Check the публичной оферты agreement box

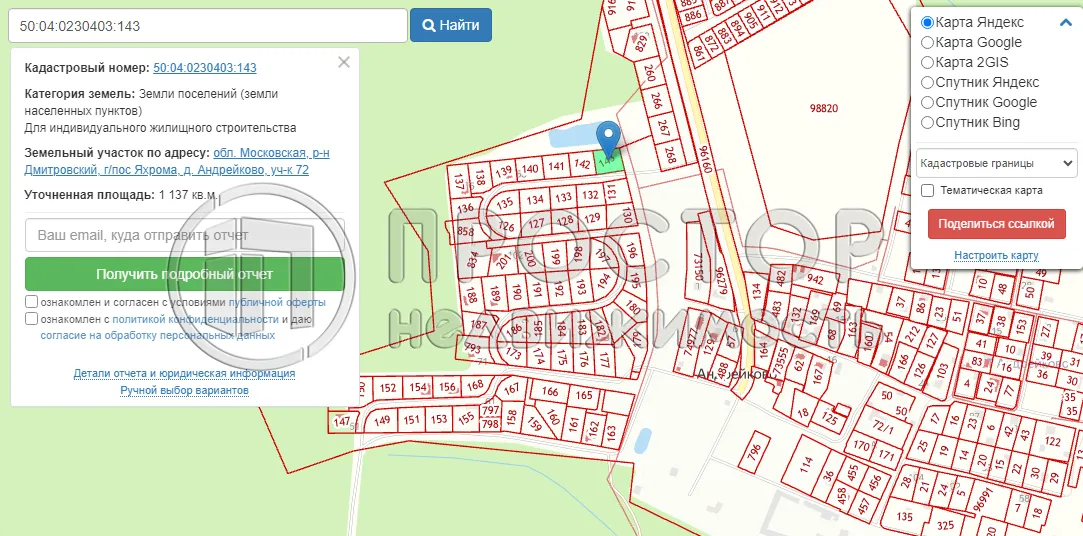[32, 301]
